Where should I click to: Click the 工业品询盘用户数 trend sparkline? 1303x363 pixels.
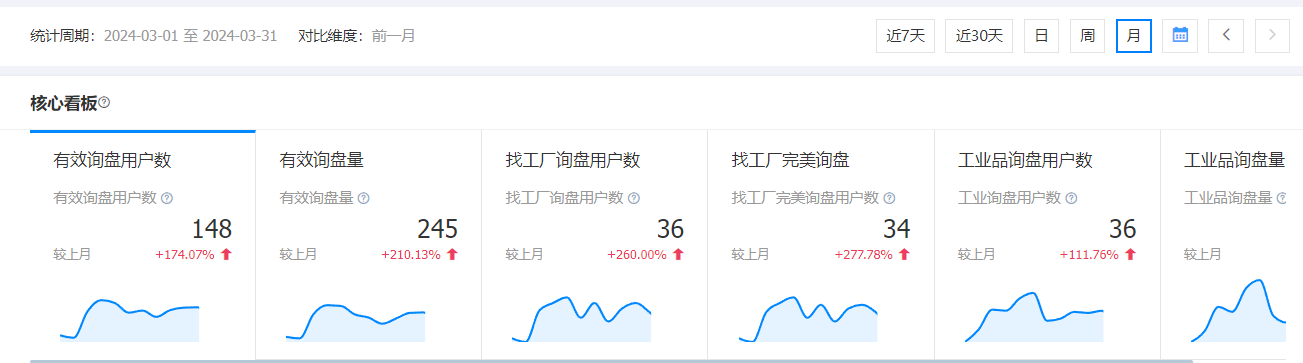click(x=1033, y=317)
